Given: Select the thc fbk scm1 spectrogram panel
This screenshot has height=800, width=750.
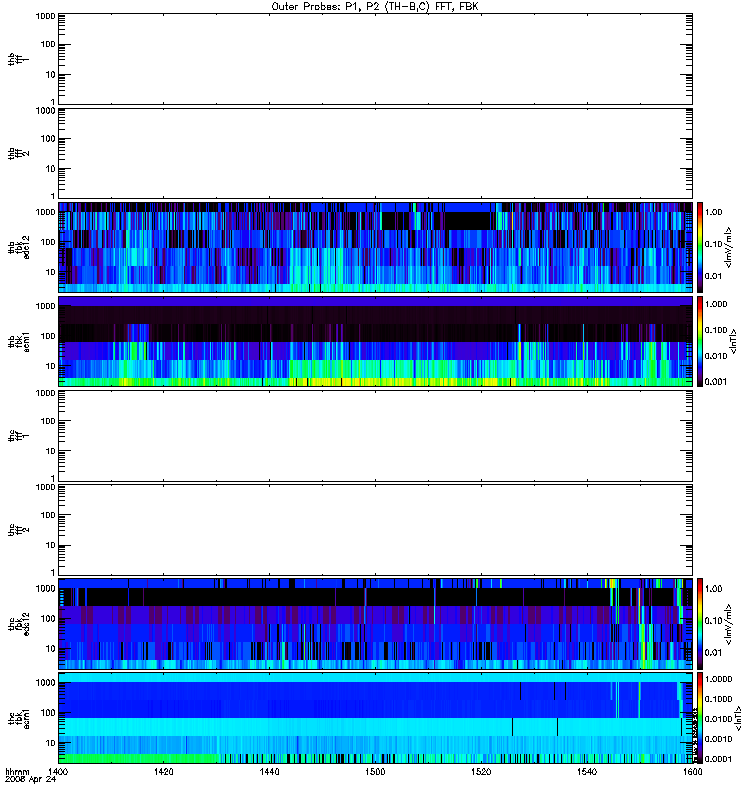Looking at the screenshot, I should 376,718.
